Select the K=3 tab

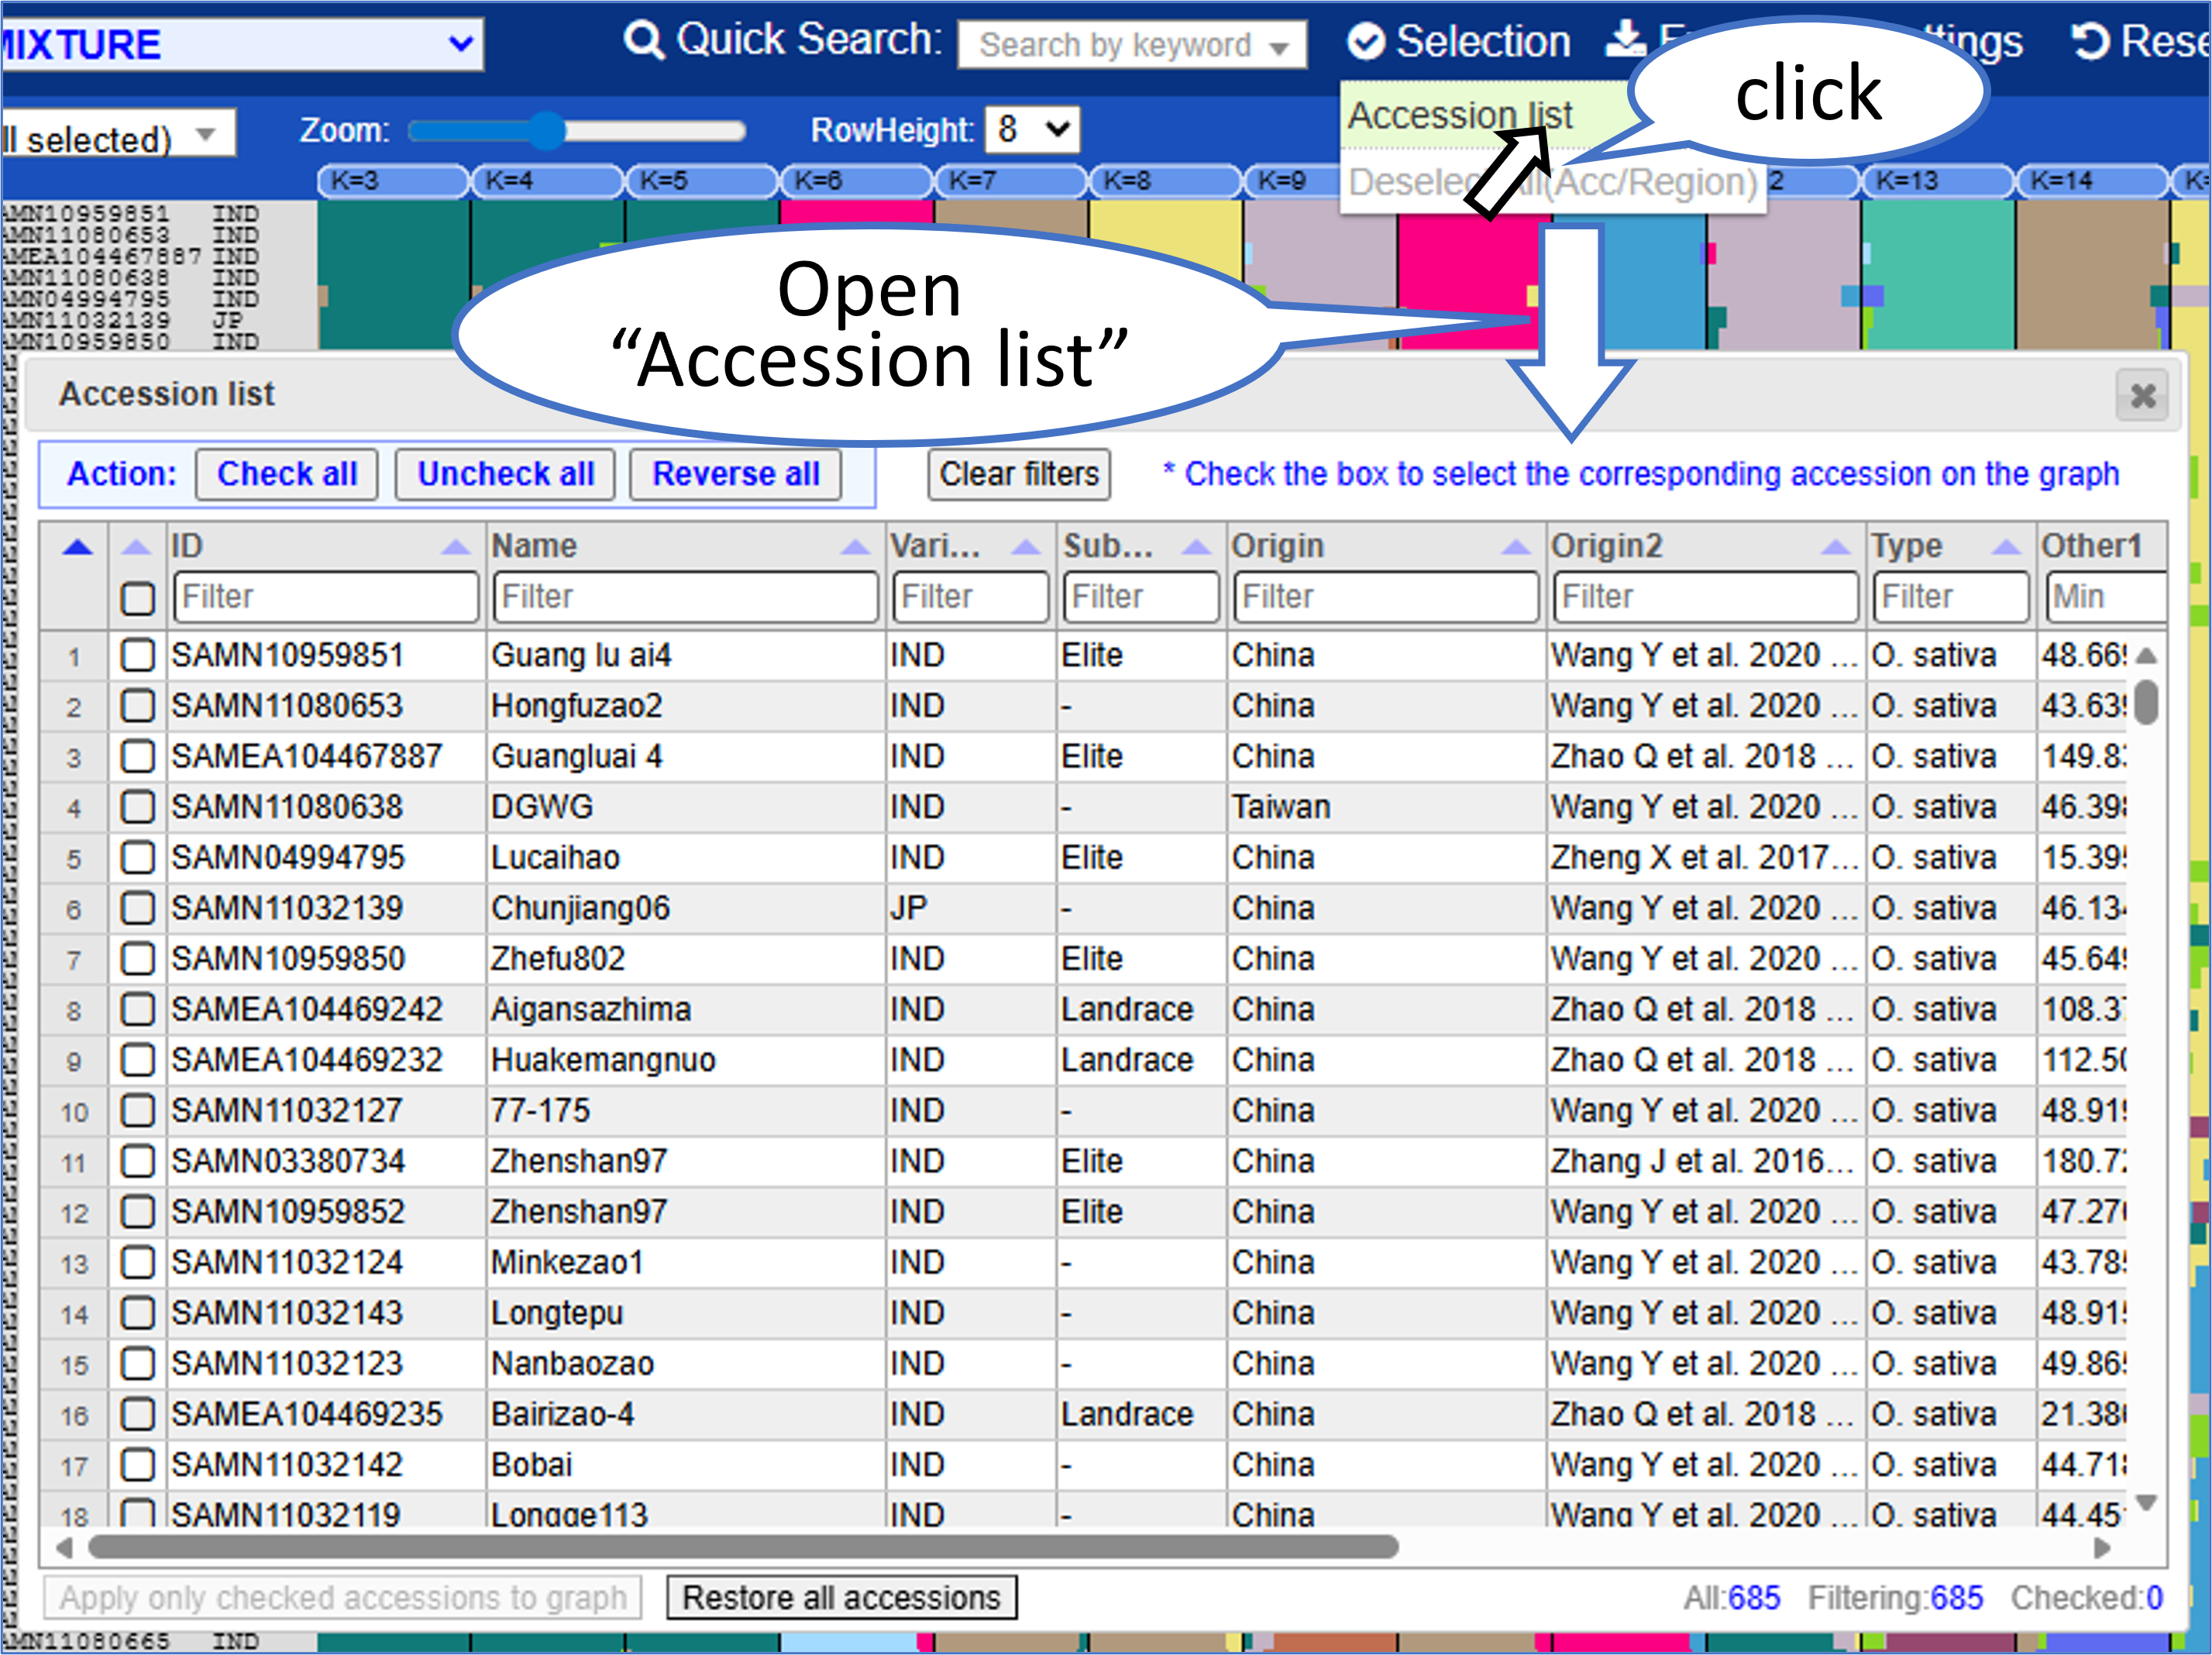393,181
